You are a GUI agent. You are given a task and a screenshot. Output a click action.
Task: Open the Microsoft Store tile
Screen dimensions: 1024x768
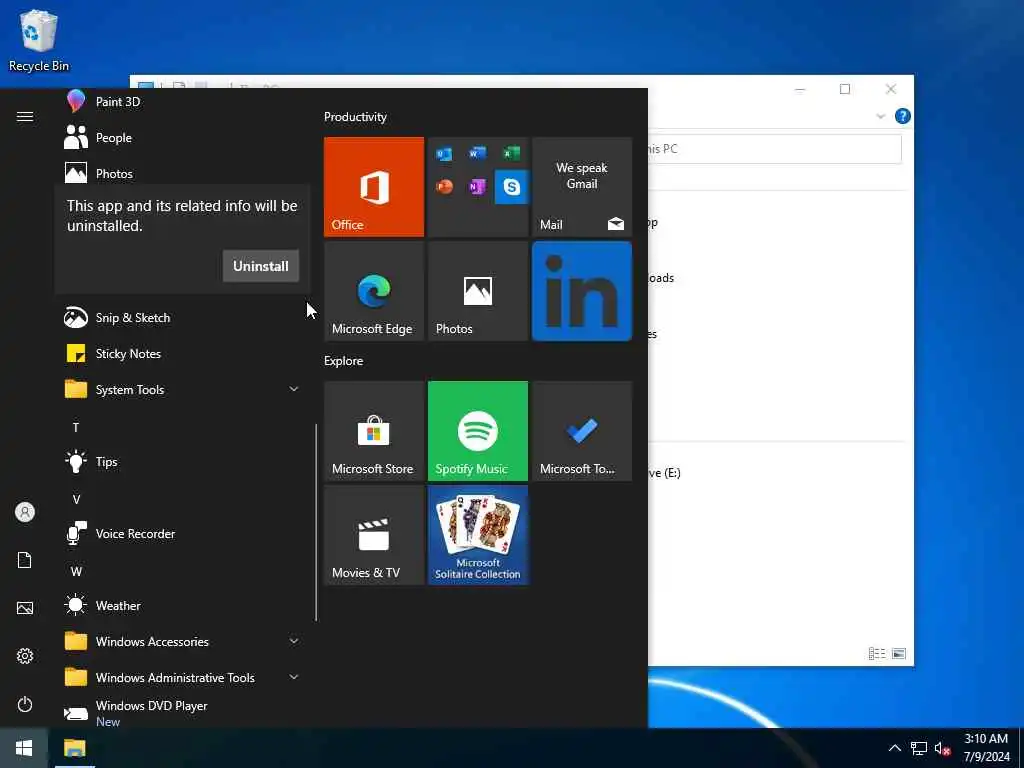pos(374,431)
